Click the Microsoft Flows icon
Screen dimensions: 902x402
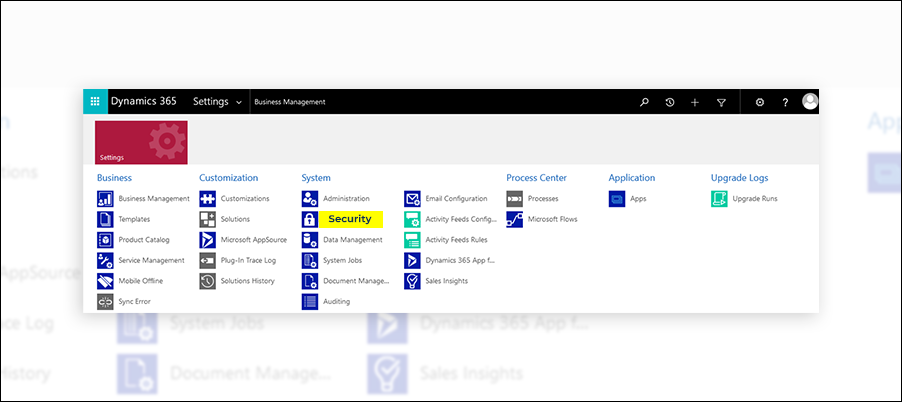pyautogui.click(x=515, y=220)
